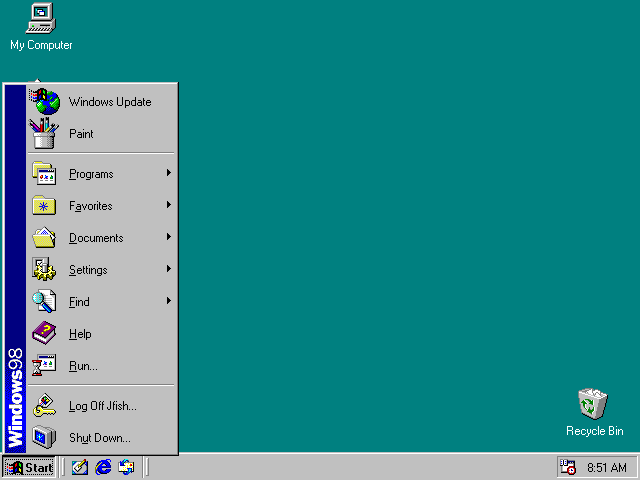The height and width of the screenshot is (480, 640).
Task: Open the My Computer desktop icon
Action: coord(41,27)
